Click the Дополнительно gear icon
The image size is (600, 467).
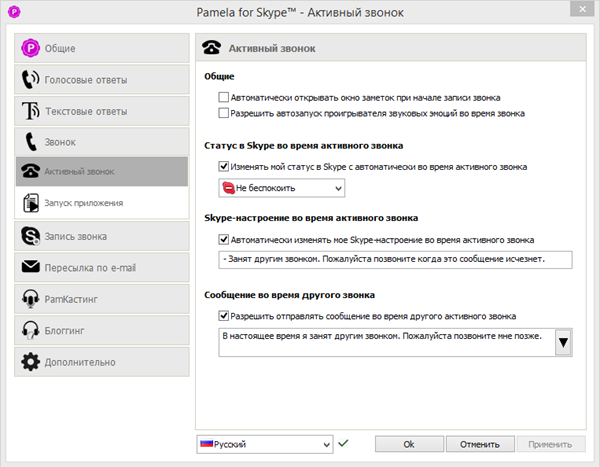tap(31, 361)
